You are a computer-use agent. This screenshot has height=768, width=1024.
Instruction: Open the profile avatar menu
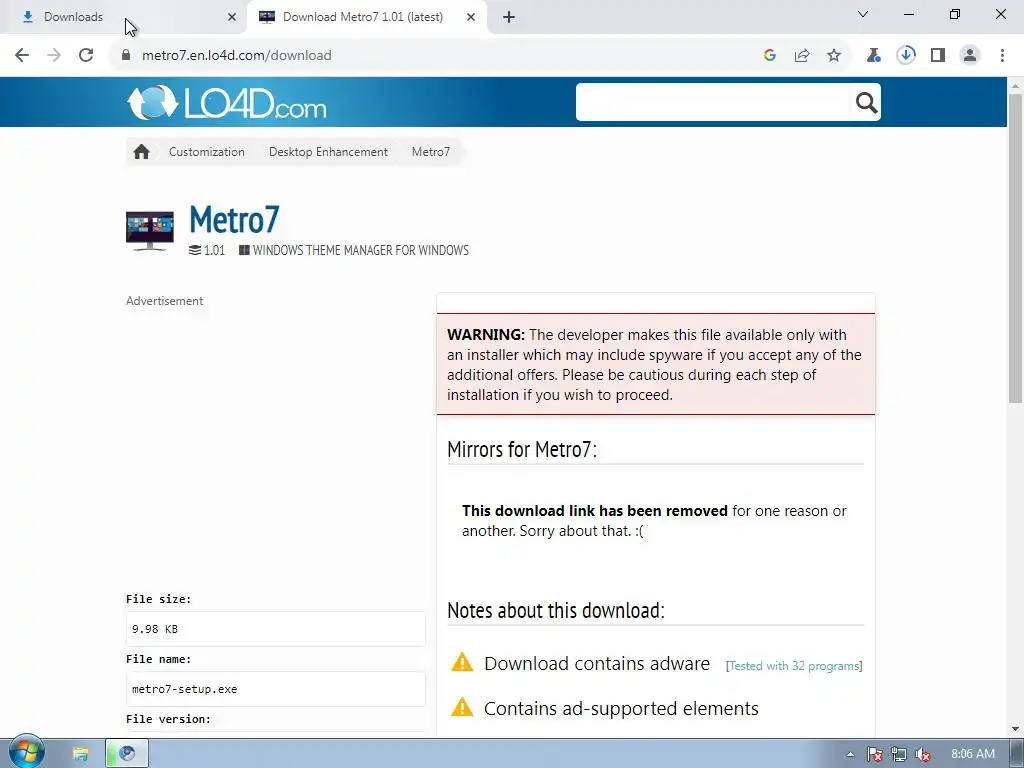pos(970,56)
